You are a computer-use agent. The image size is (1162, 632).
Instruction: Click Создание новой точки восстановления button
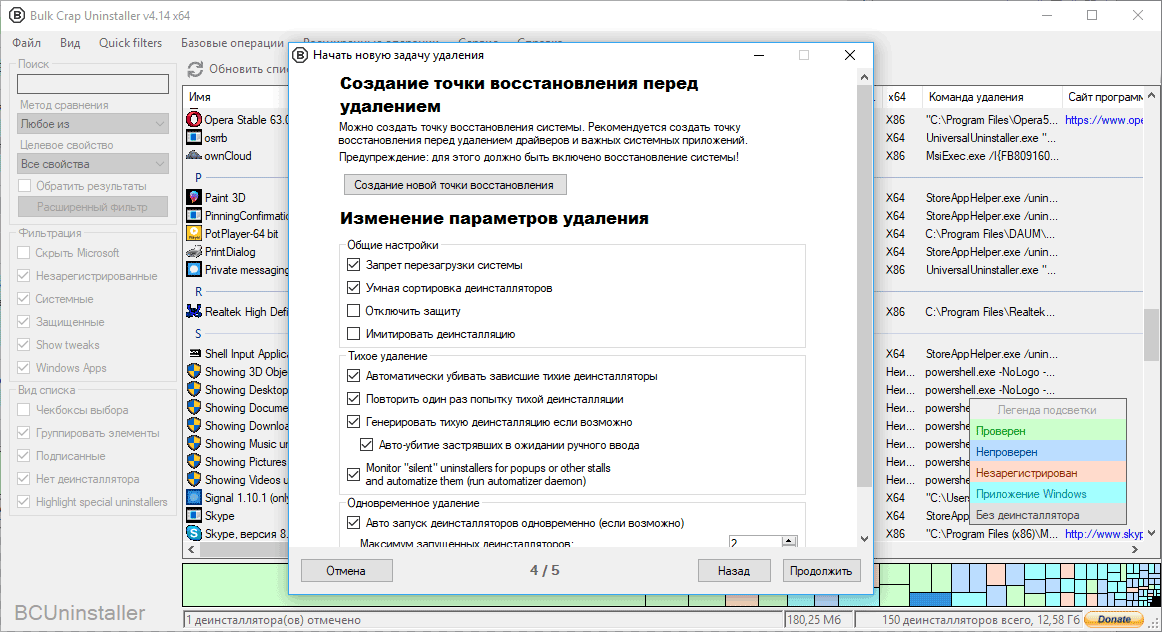(x=455, y=184)
